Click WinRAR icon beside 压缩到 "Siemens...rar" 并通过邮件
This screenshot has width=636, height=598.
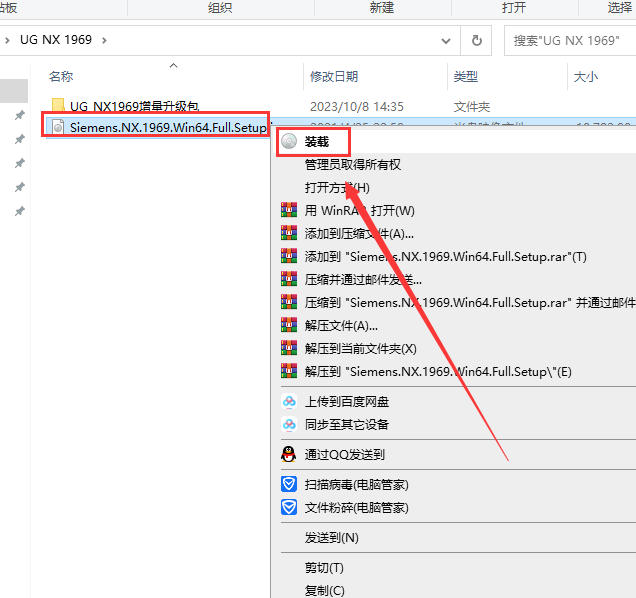(x=289, y=302)
